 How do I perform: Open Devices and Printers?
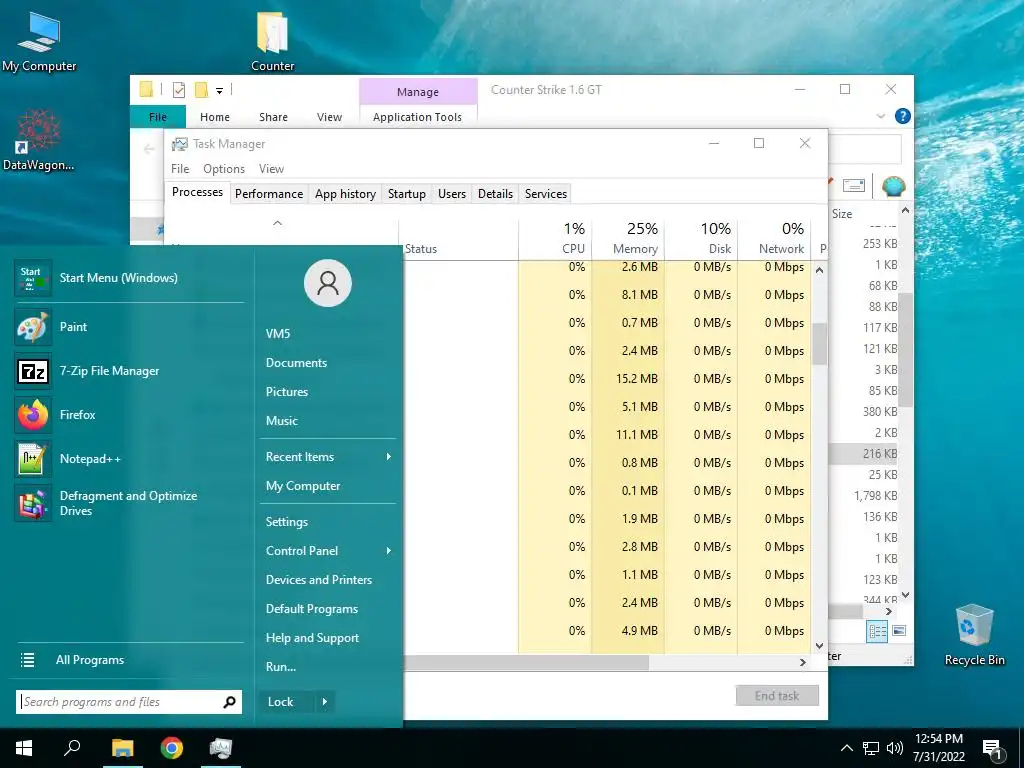pyautogui.click(x=319, y=580)
